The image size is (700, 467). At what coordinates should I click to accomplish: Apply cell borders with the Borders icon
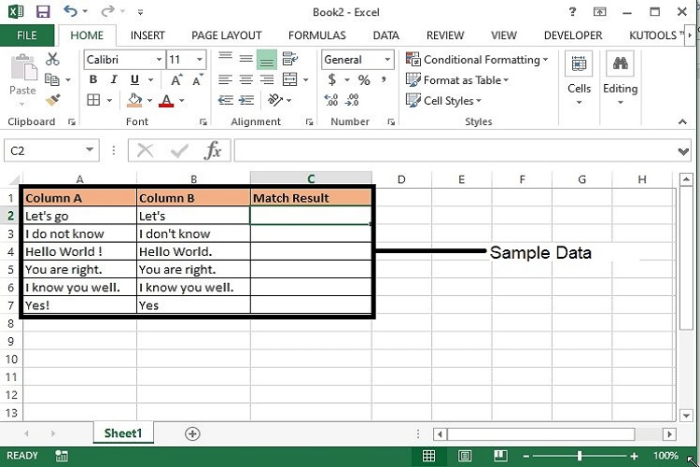(x=93, y=100)
